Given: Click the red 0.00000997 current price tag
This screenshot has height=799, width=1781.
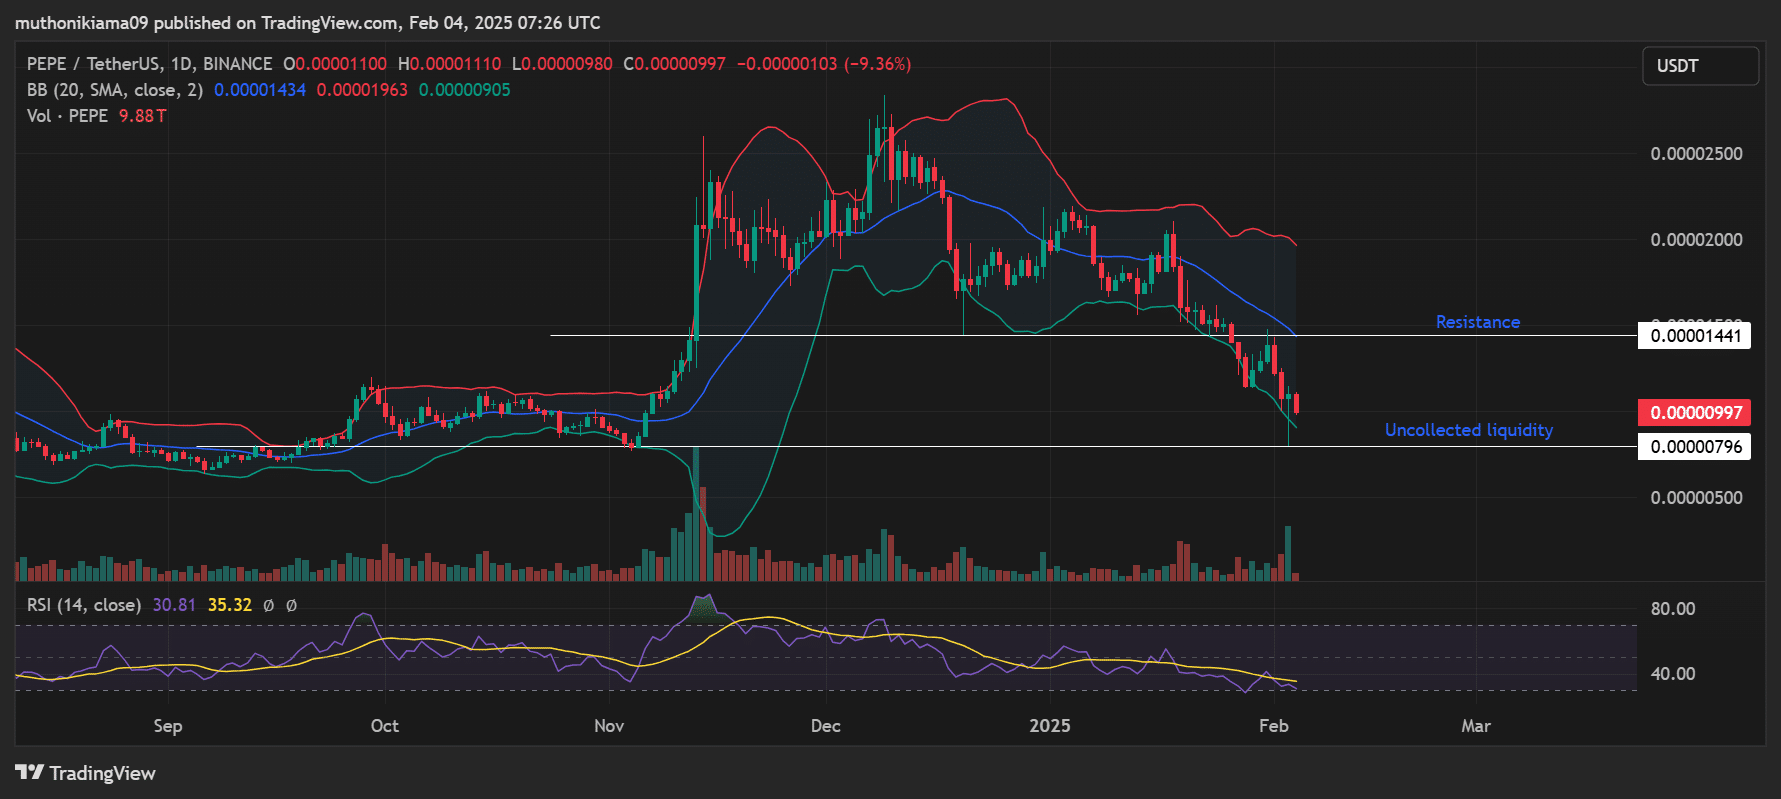Looking at the screenshot, I should pyautogui.click(x=1696, y=413).
